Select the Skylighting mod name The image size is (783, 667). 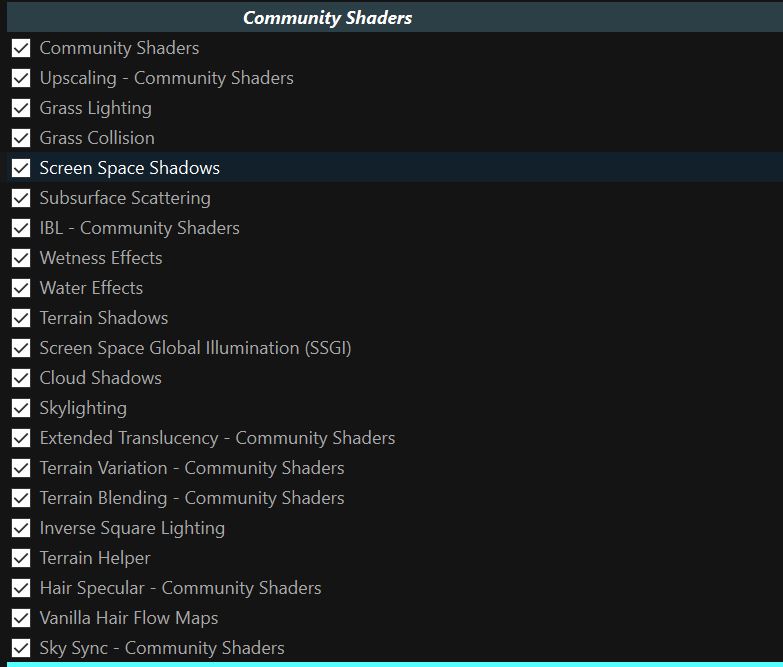83,408
